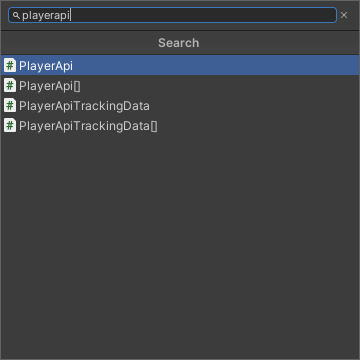This screenshot has width=360, height=360.
Task: Click the PlayerApiTrackingData[] hash icon
Action: click(x=10, y=126)
